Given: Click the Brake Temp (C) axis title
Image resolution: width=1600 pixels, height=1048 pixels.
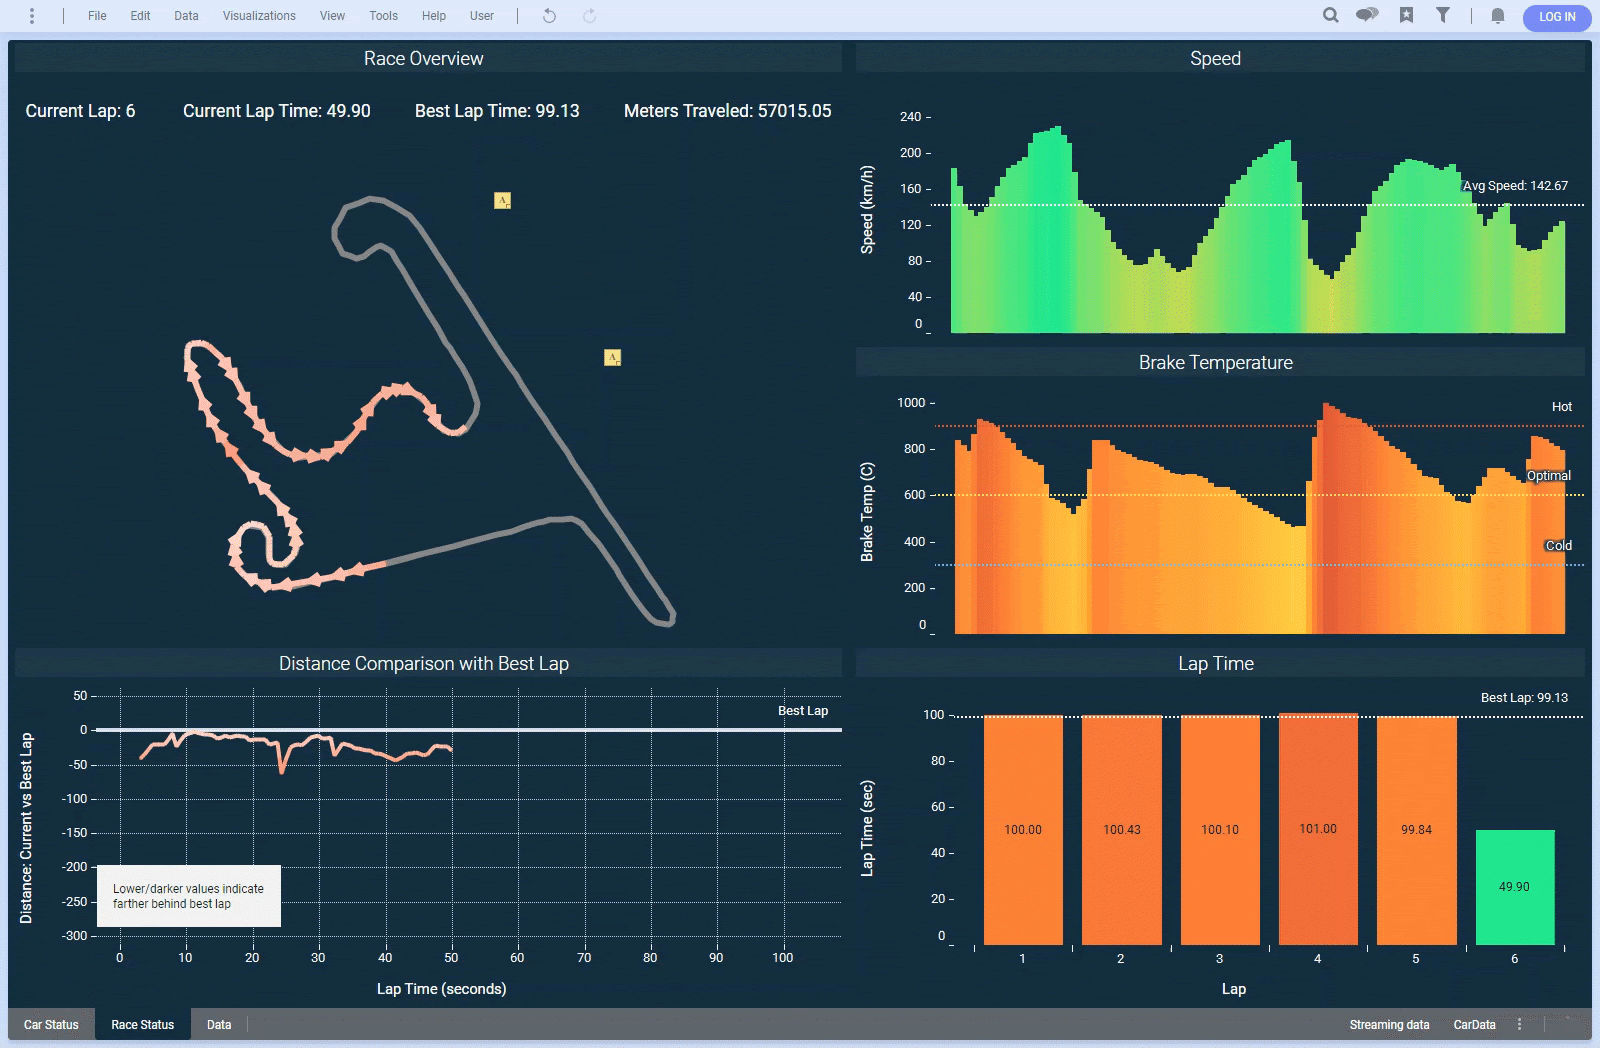Looking at the screenshot, I should click(x=867, y=512).
